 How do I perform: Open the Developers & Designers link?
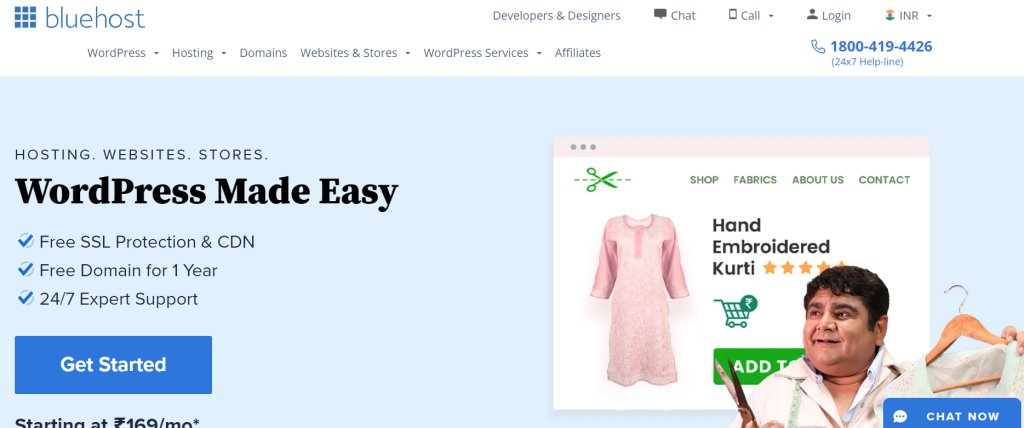pyautogui.click(x=556, y=16)
